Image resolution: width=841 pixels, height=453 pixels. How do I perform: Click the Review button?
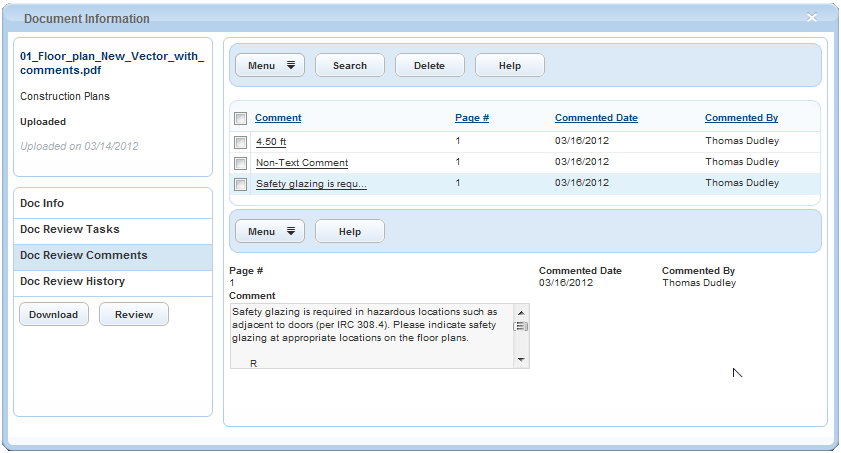[134, 315]
